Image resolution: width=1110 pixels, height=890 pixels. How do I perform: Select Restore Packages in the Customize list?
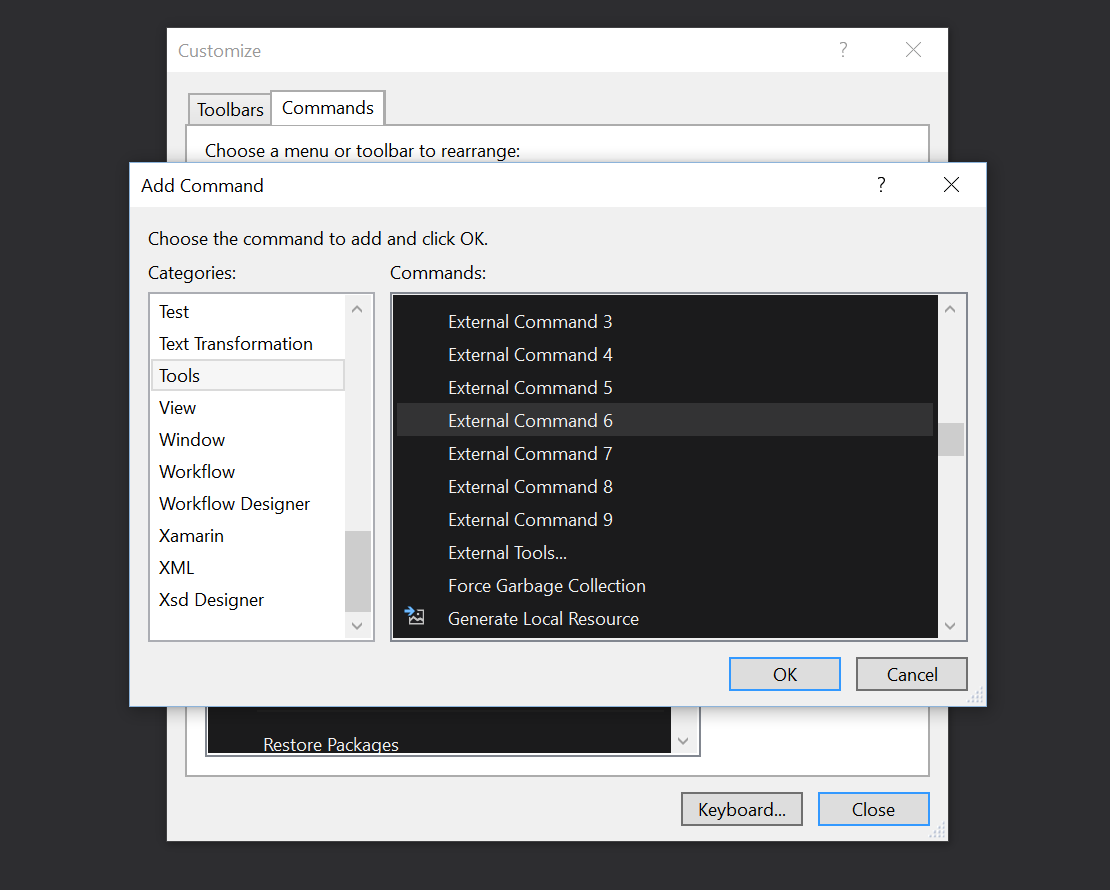tap(331, 745)
